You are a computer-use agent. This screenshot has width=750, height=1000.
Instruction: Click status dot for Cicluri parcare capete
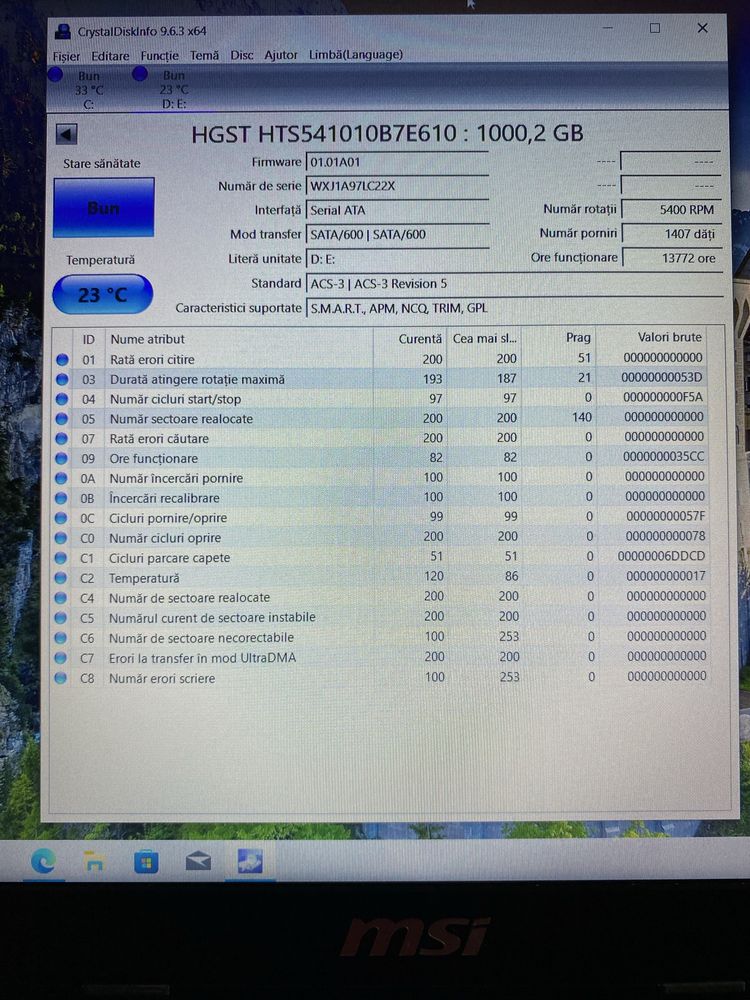point(61,558)
